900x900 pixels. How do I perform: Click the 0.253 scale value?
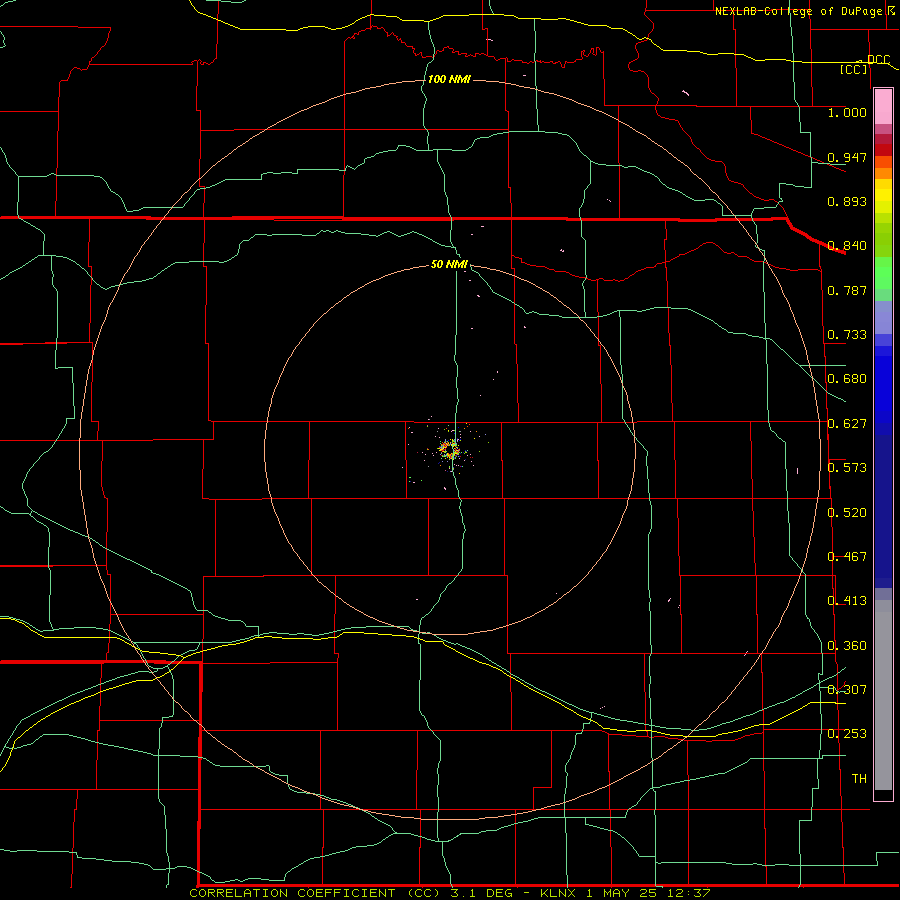847,734
